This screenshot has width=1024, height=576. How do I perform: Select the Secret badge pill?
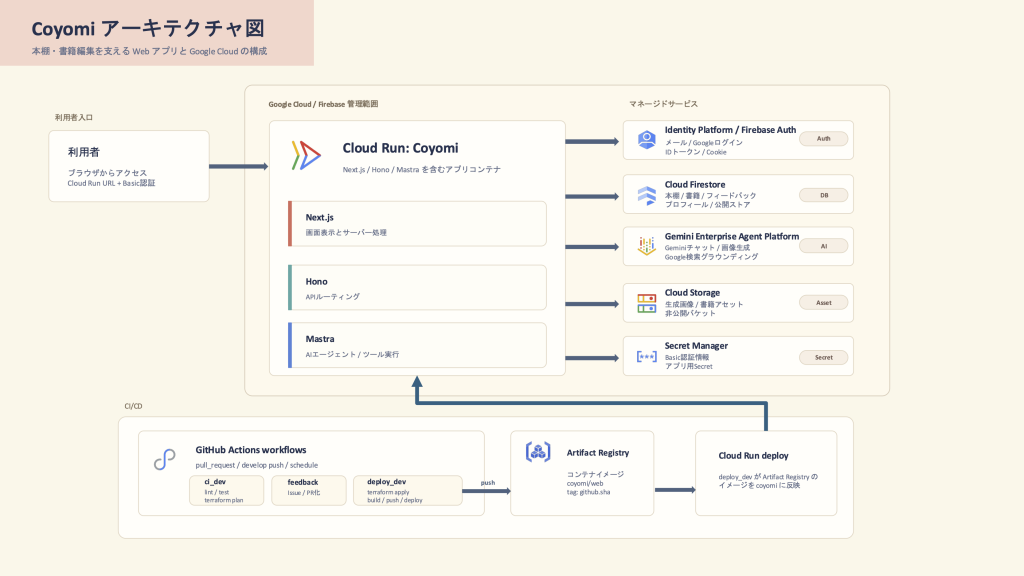(x=824, y=357)
